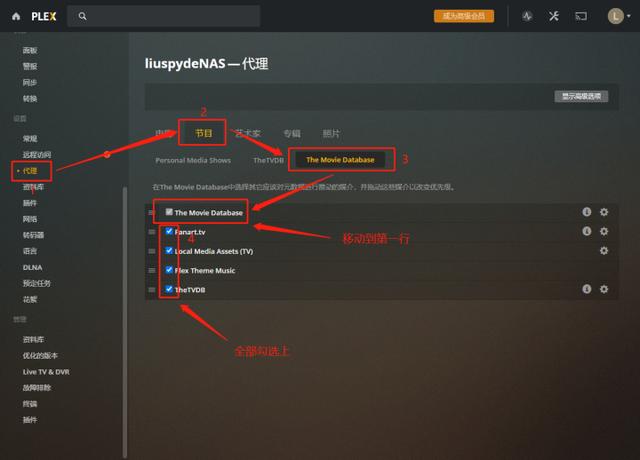Select The Movie Database agent tab
The width and height of the screenshot is (640, 460).
coord(340,160)
